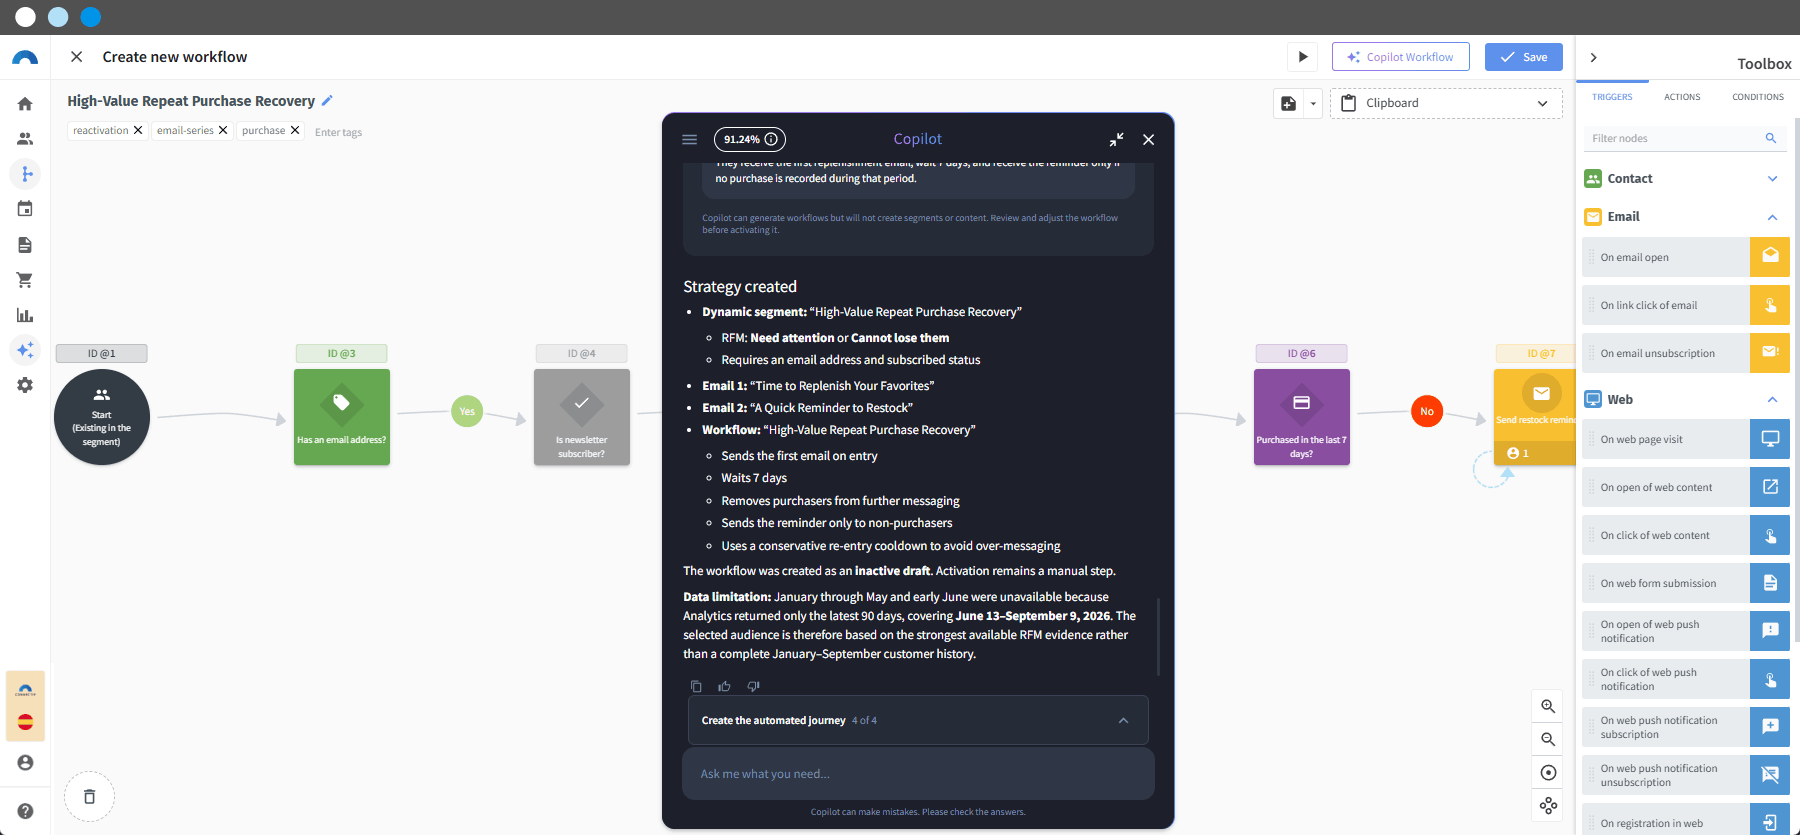This screenshot has height=835, width=1800.
Task: Click the trash delete icon on canvas
Action: pos(89,796)
